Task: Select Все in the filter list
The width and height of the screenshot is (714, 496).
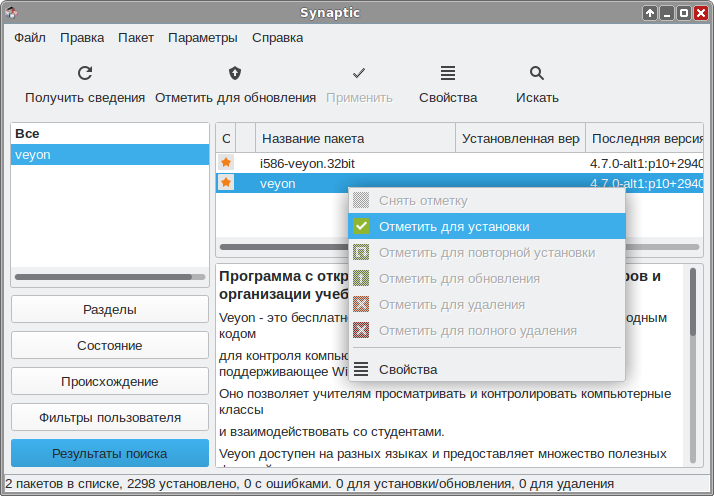Action: (x=110, y=134)
